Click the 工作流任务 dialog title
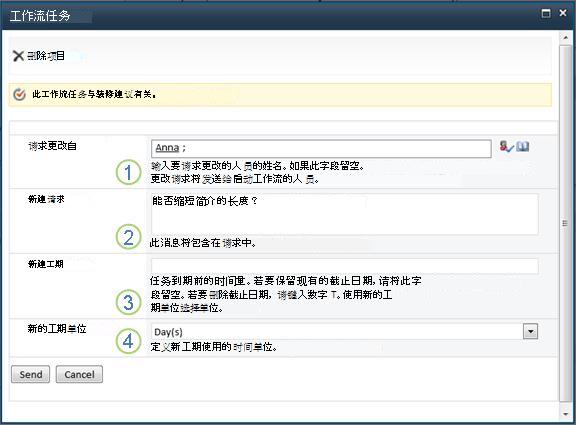 [x=40, y=16]
